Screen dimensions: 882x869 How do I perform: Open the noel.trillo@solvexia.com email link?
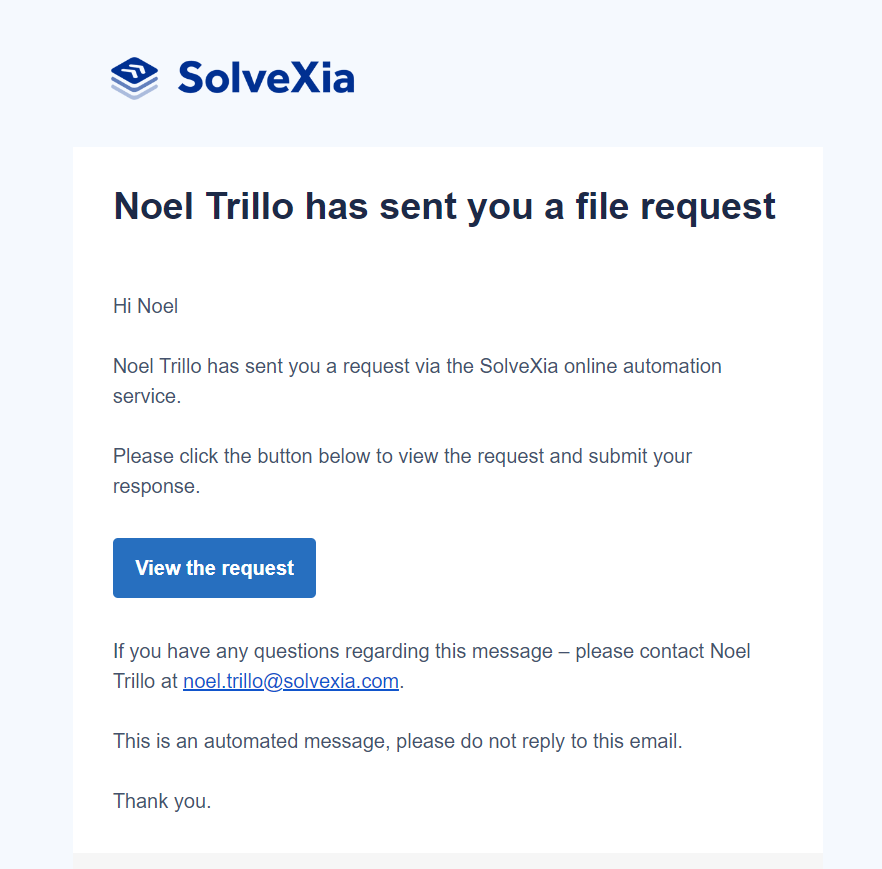(291, 682)
